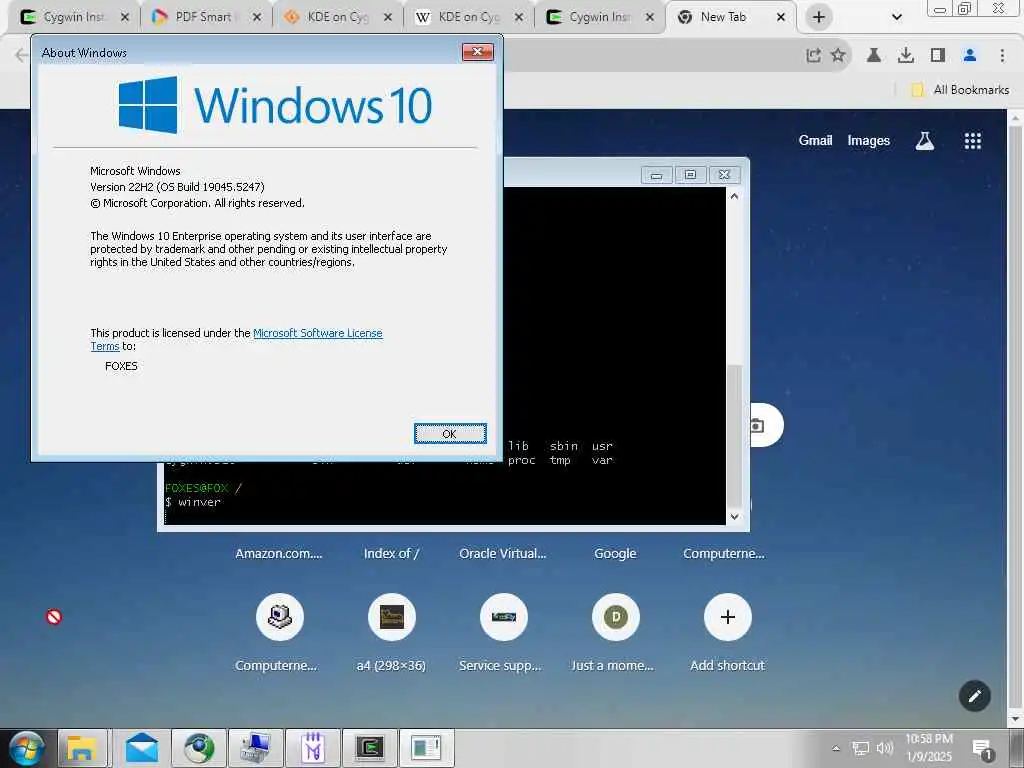This screenshot has height=768, width=1024.
Task: Open Service supp... shortcut icon
Action: tap(504, 617)
